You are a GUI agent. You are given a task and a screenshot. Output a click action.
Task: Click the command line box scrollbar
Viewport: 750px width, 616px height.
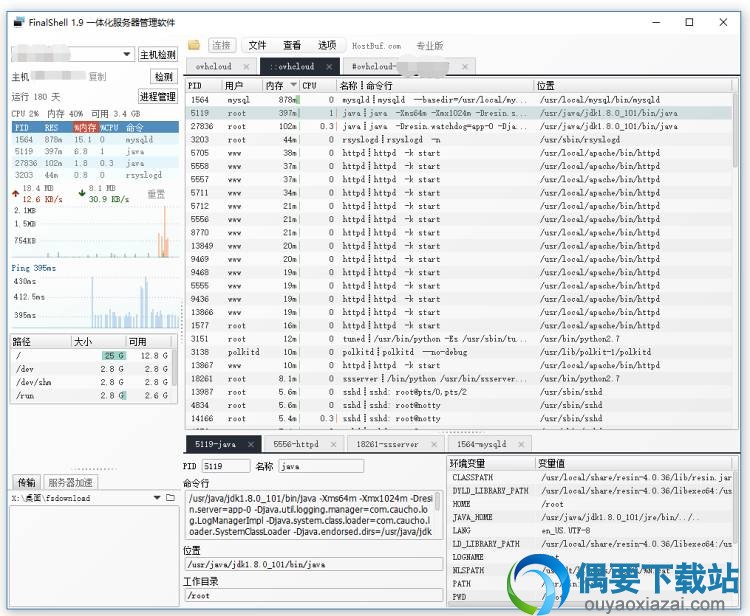pos(438,501)
